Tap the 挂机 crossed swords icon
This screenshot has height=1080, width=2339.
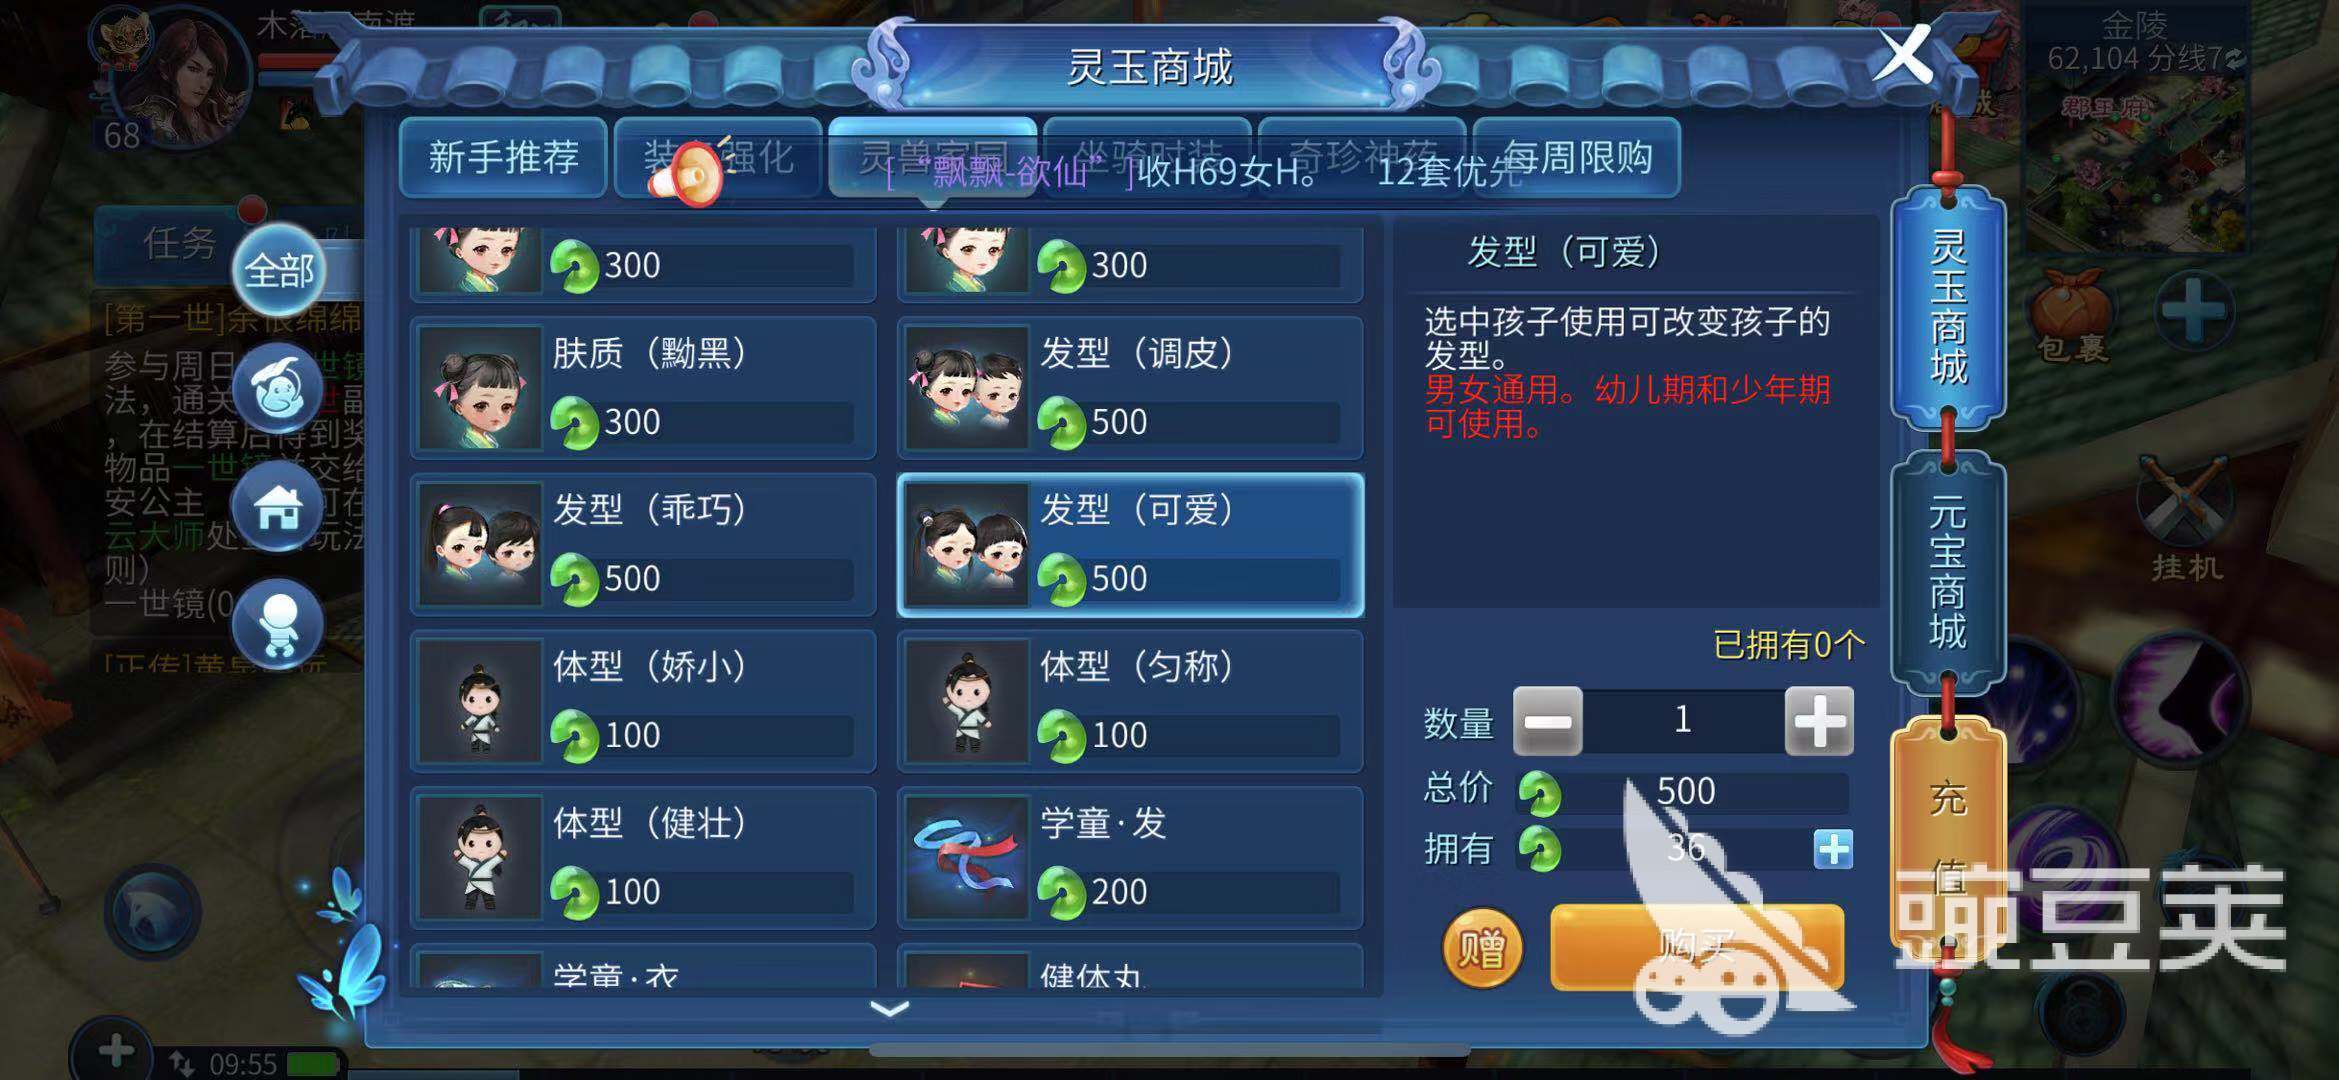pos(2186,518)
